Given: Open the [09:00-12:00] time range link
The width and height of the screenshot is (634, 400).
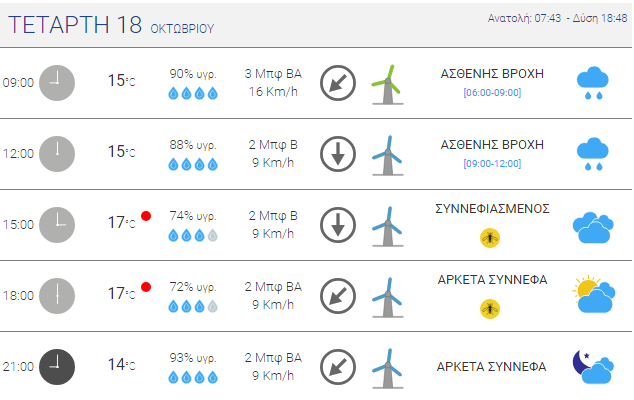Looking at the screenshot, I should tap(492, 164).
